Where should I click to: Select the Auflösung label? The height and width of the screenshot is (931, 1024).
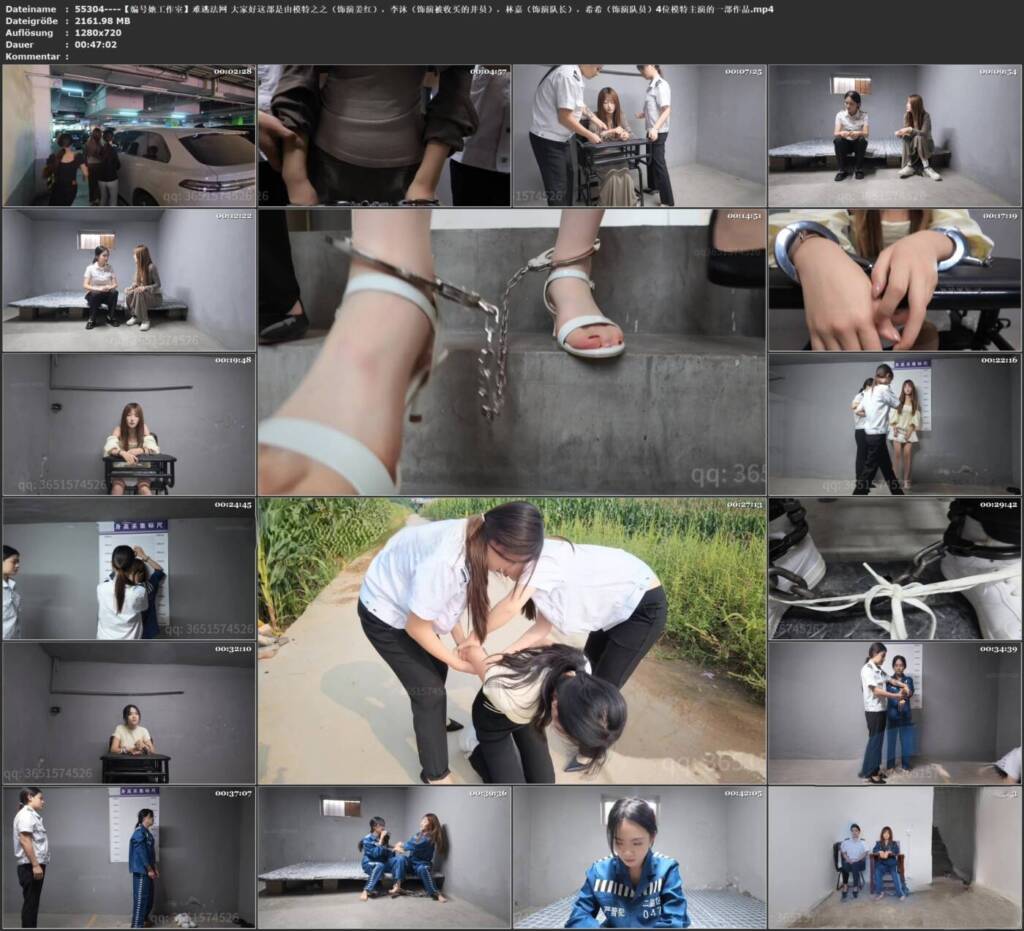(29, 33)
